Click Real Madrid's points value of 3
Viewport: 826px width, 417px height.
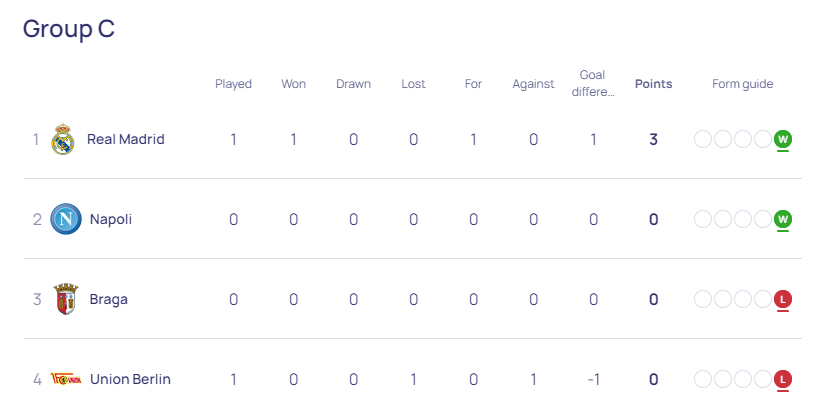(x=653, y=139)
